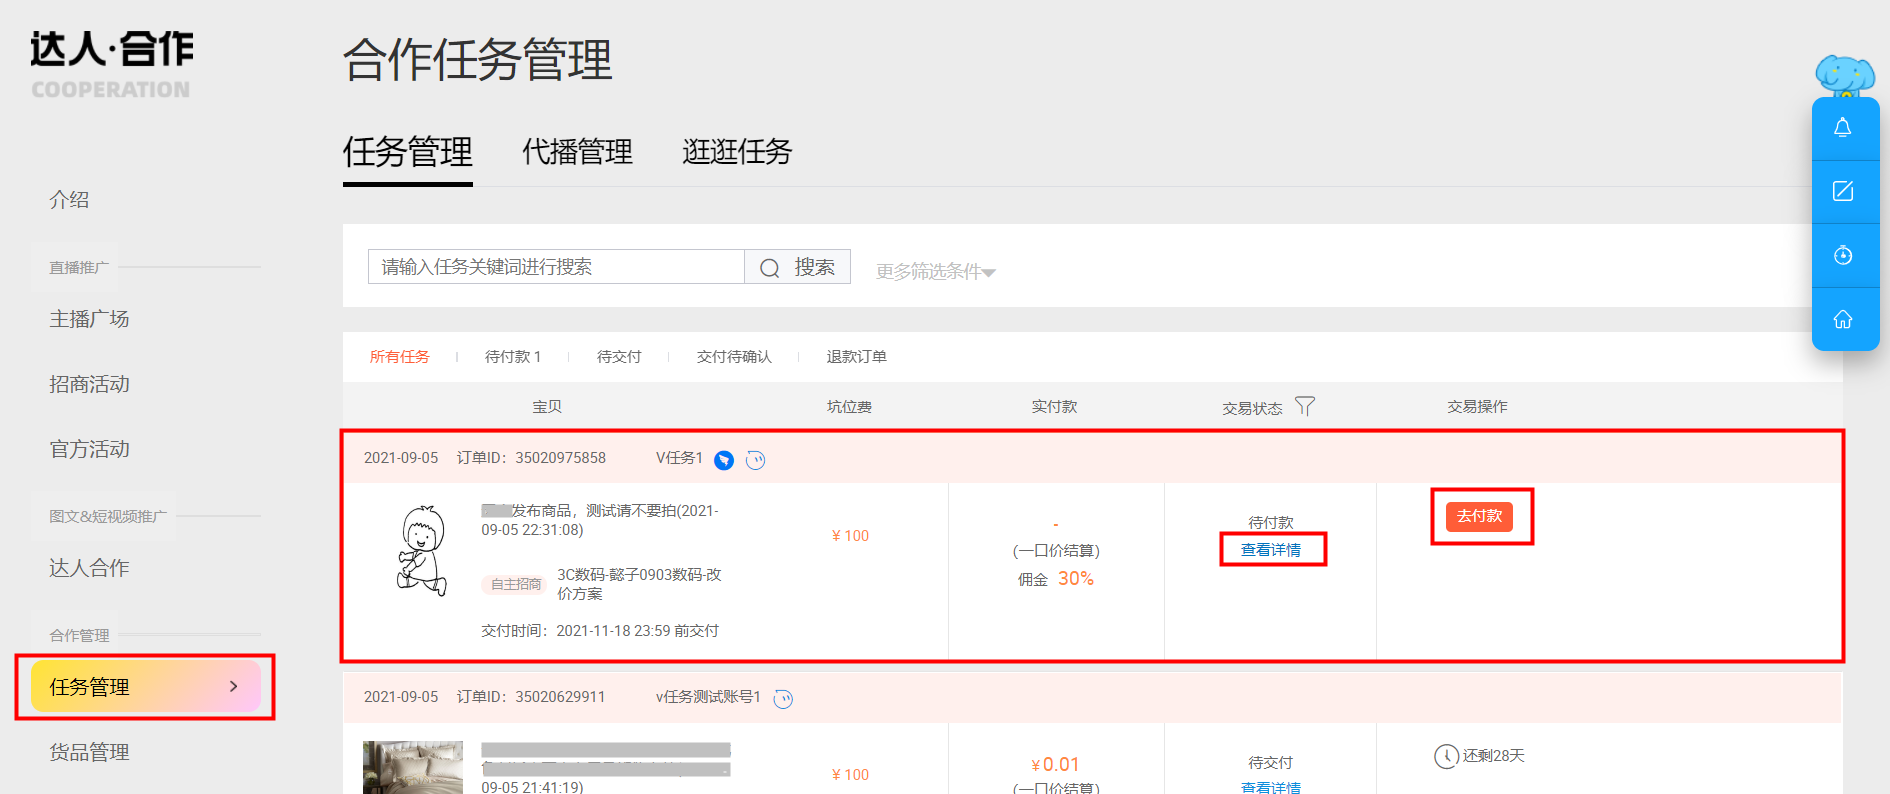
Task: Click the clock icon next to v任务测试账号1
Action: tap(784, 699)
